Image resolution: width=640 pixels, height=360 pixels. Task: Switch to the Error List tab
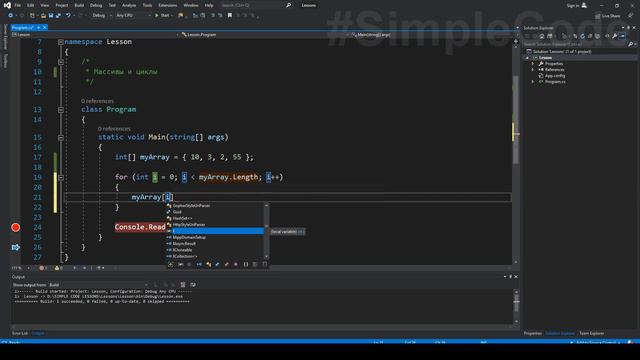[x=20, y=333]
